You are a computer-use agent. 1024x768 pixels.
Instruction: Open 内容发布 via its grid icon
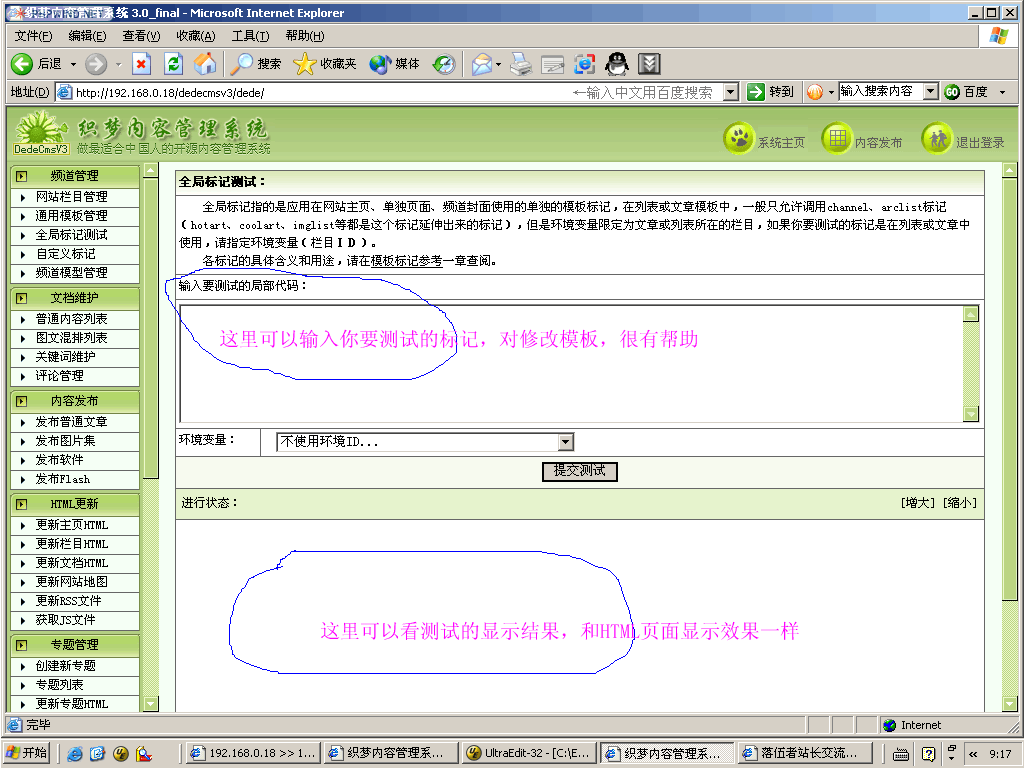point(836,140)
